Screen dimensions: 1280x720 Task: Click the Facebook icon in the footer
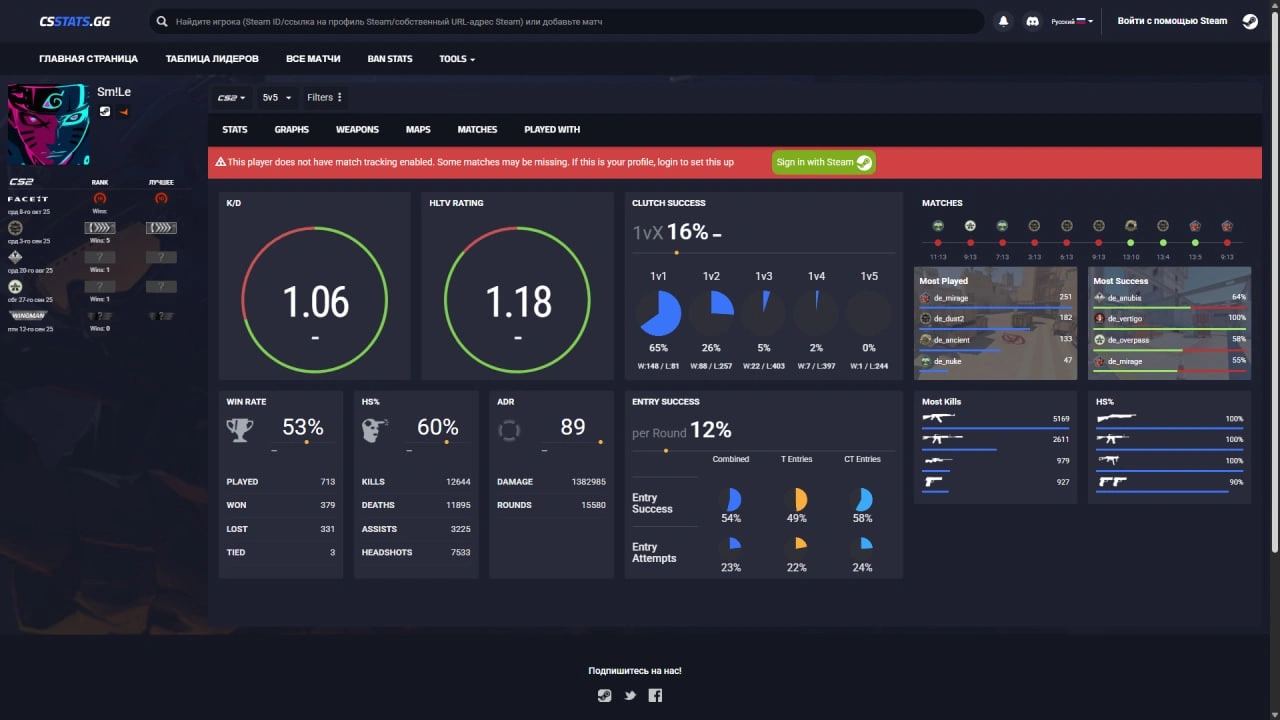(655, 695)
